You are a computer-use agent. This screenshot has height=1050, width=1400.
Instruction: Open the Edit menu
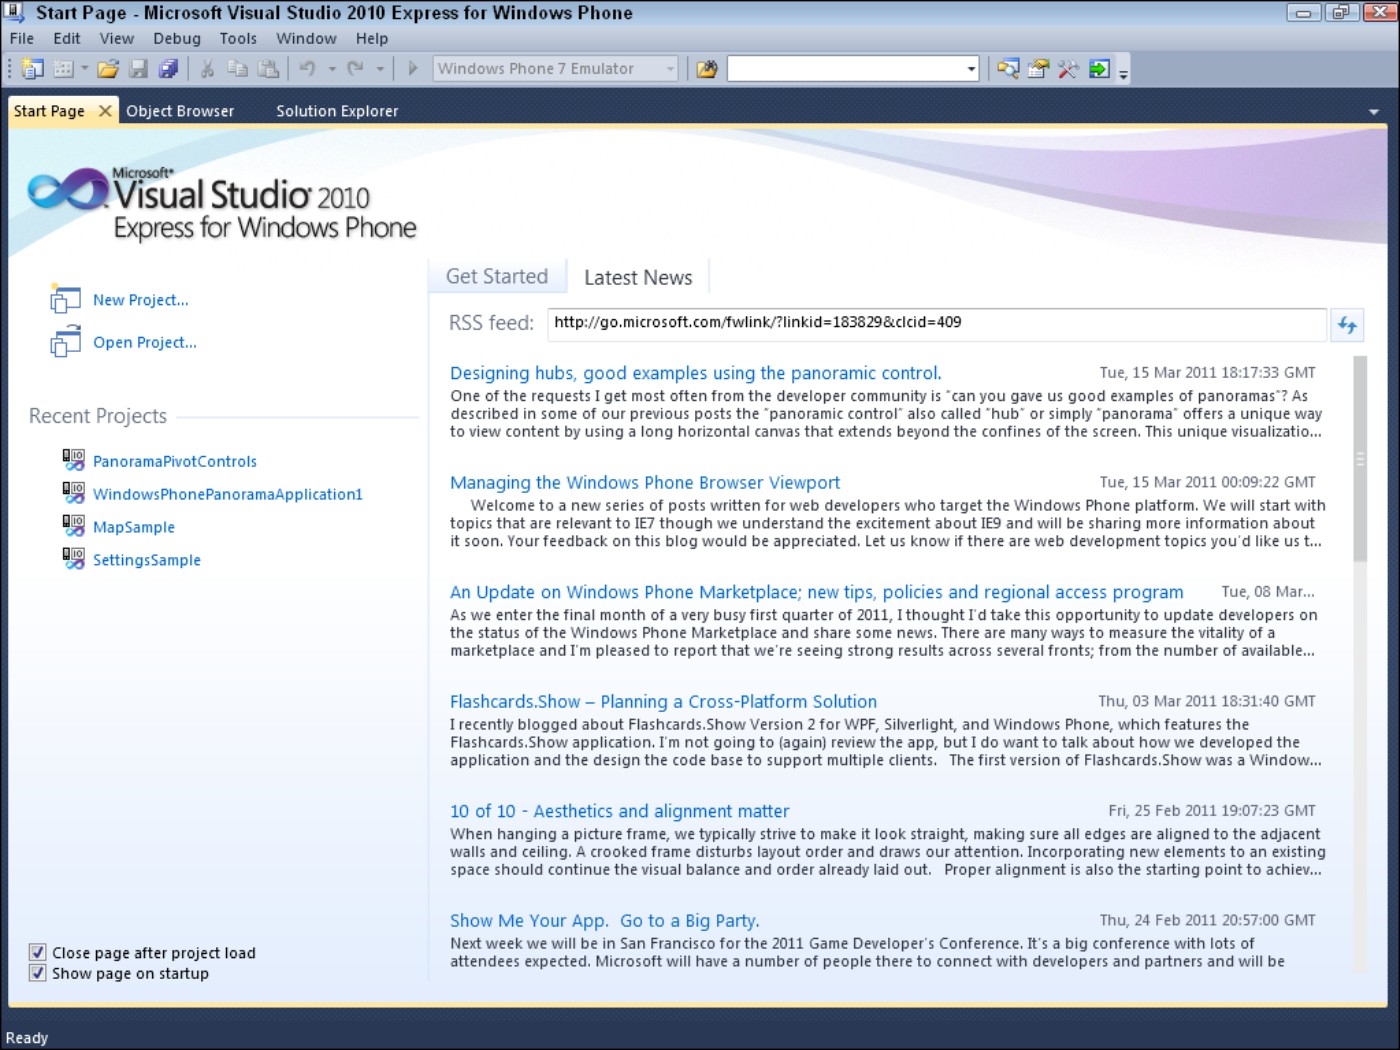[x=67, y=38]
